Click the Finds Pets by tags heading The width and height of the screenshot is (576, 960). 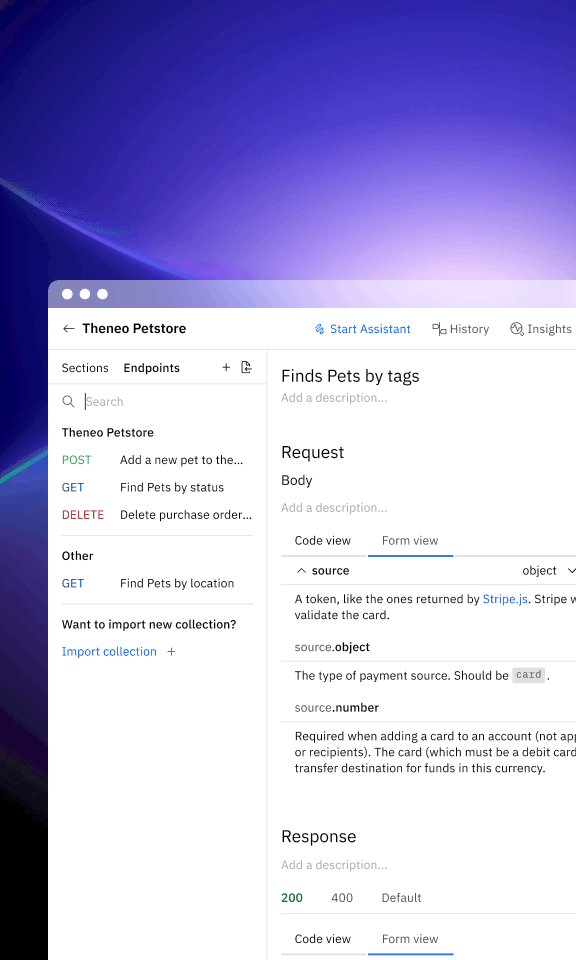coord(350,376)
